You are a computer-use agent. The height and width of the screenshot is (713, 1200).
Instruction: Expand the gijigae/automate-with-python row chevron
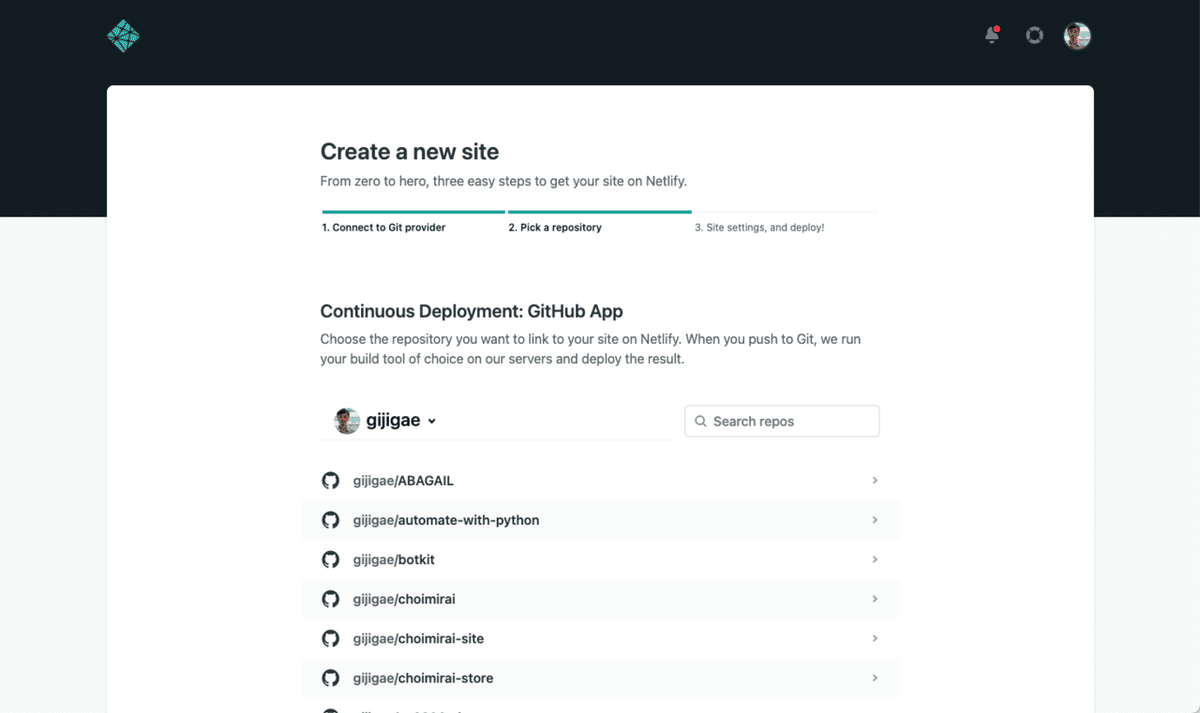875,520
